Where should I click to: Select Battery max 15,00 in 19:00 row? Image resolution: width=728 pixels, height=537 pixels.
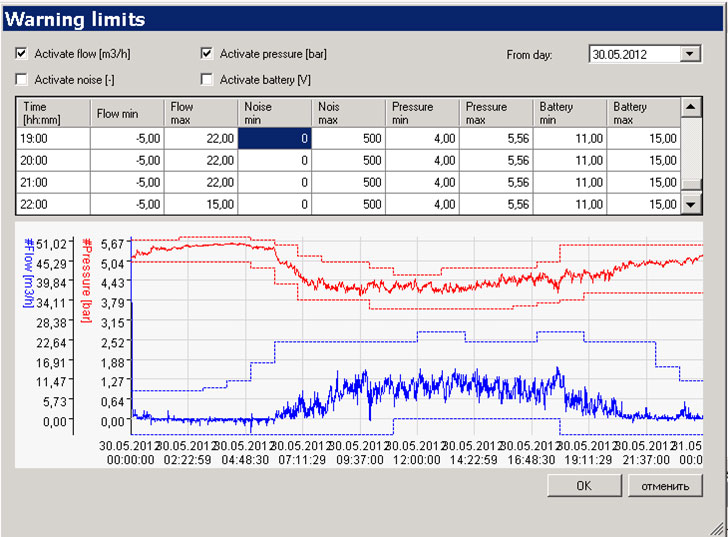click(x=644, y=138)
